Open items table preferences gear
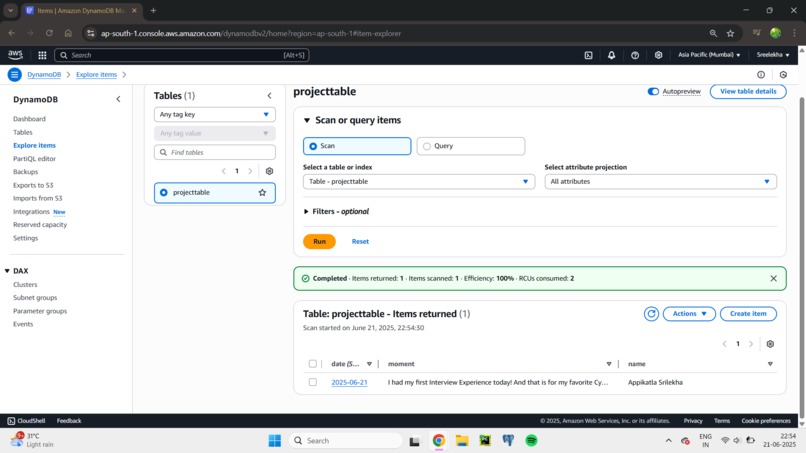This screenshot has width=806, height=453. (x=770, y=344)
